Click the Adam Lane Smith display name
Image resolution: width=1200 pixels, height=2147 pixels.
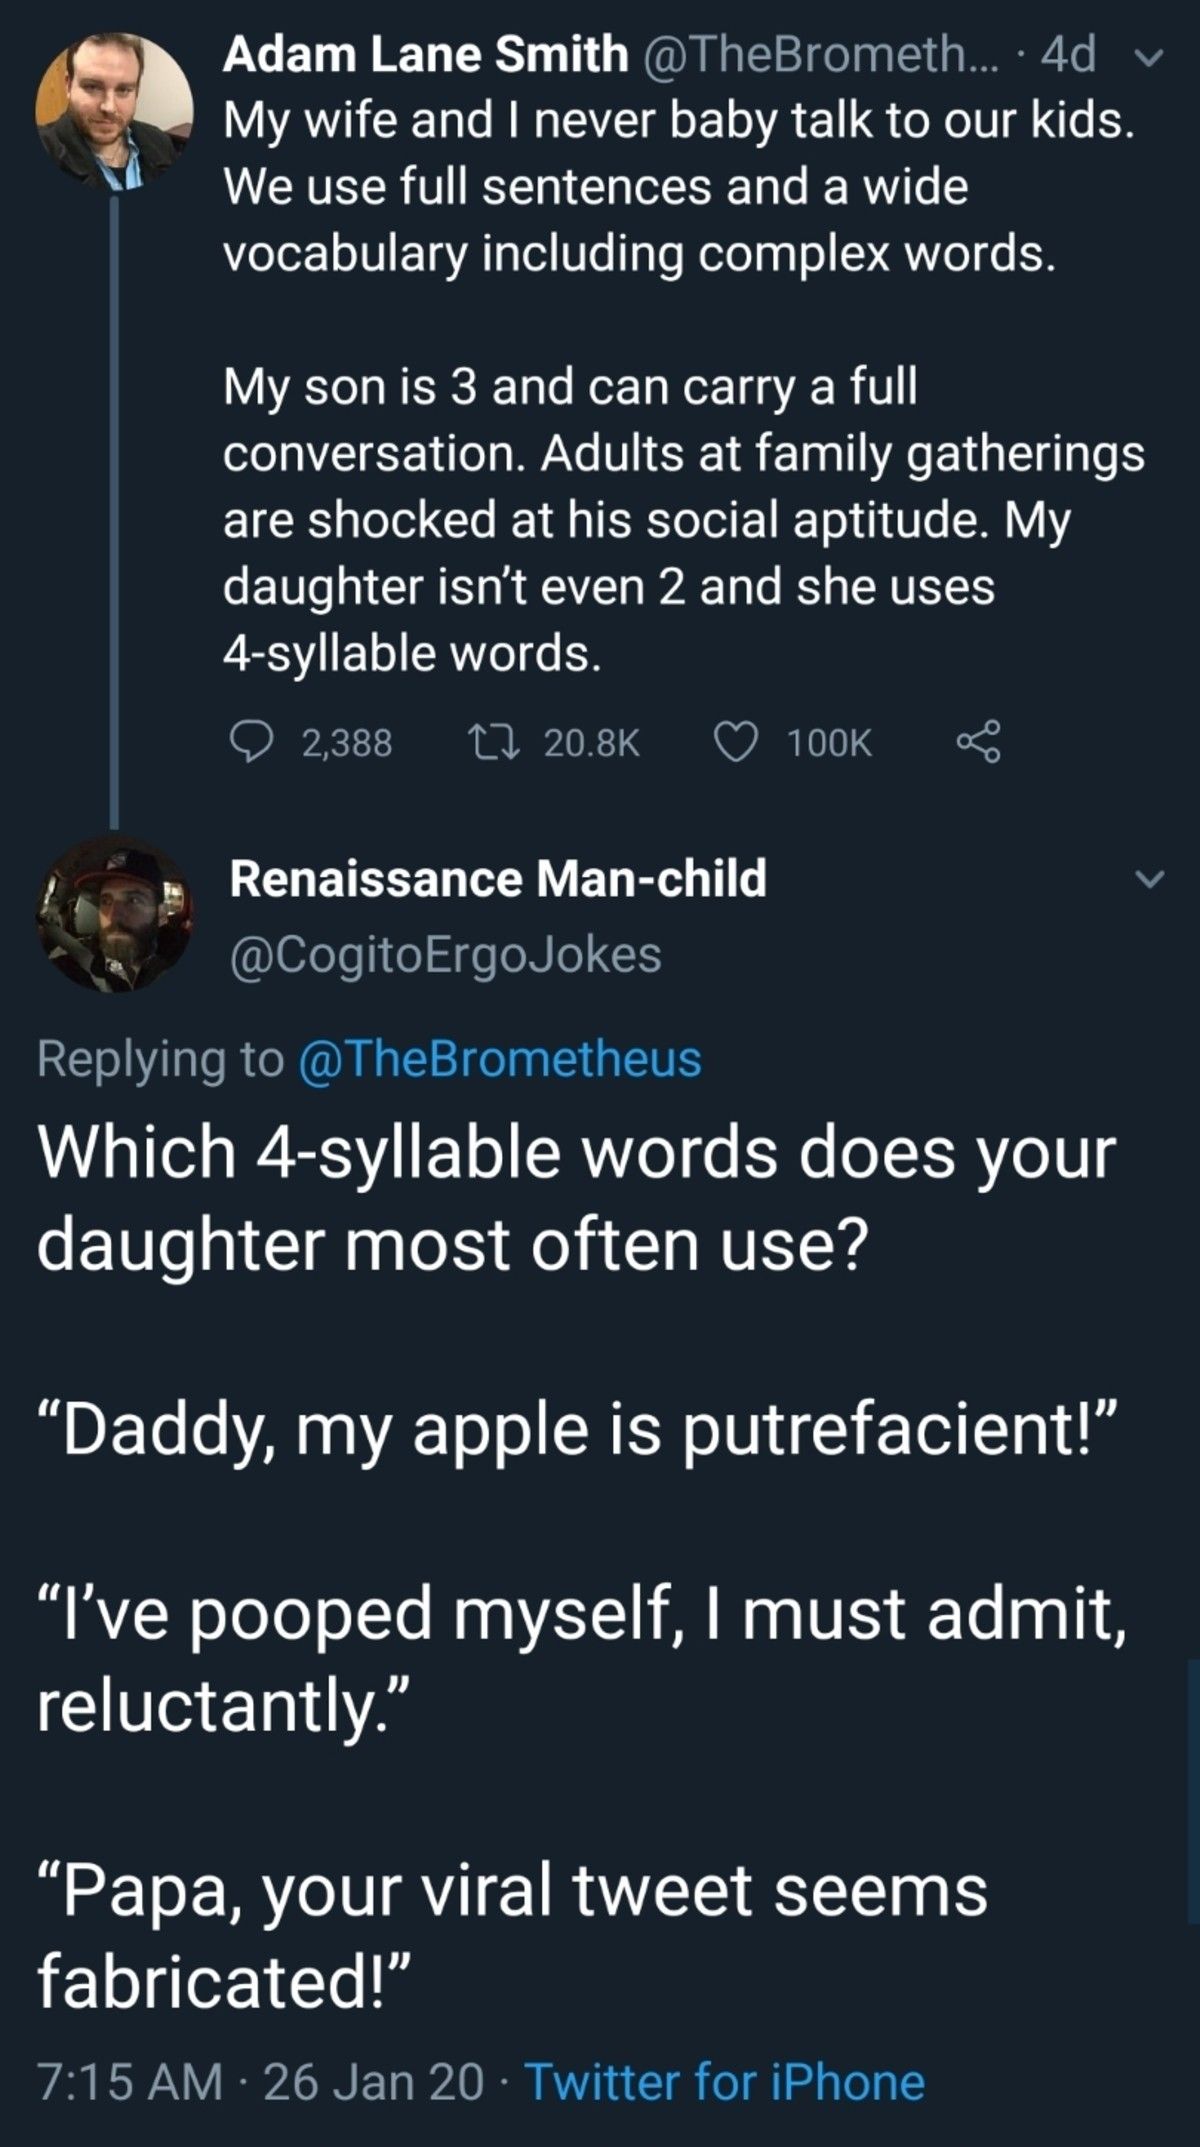[425, 54]
